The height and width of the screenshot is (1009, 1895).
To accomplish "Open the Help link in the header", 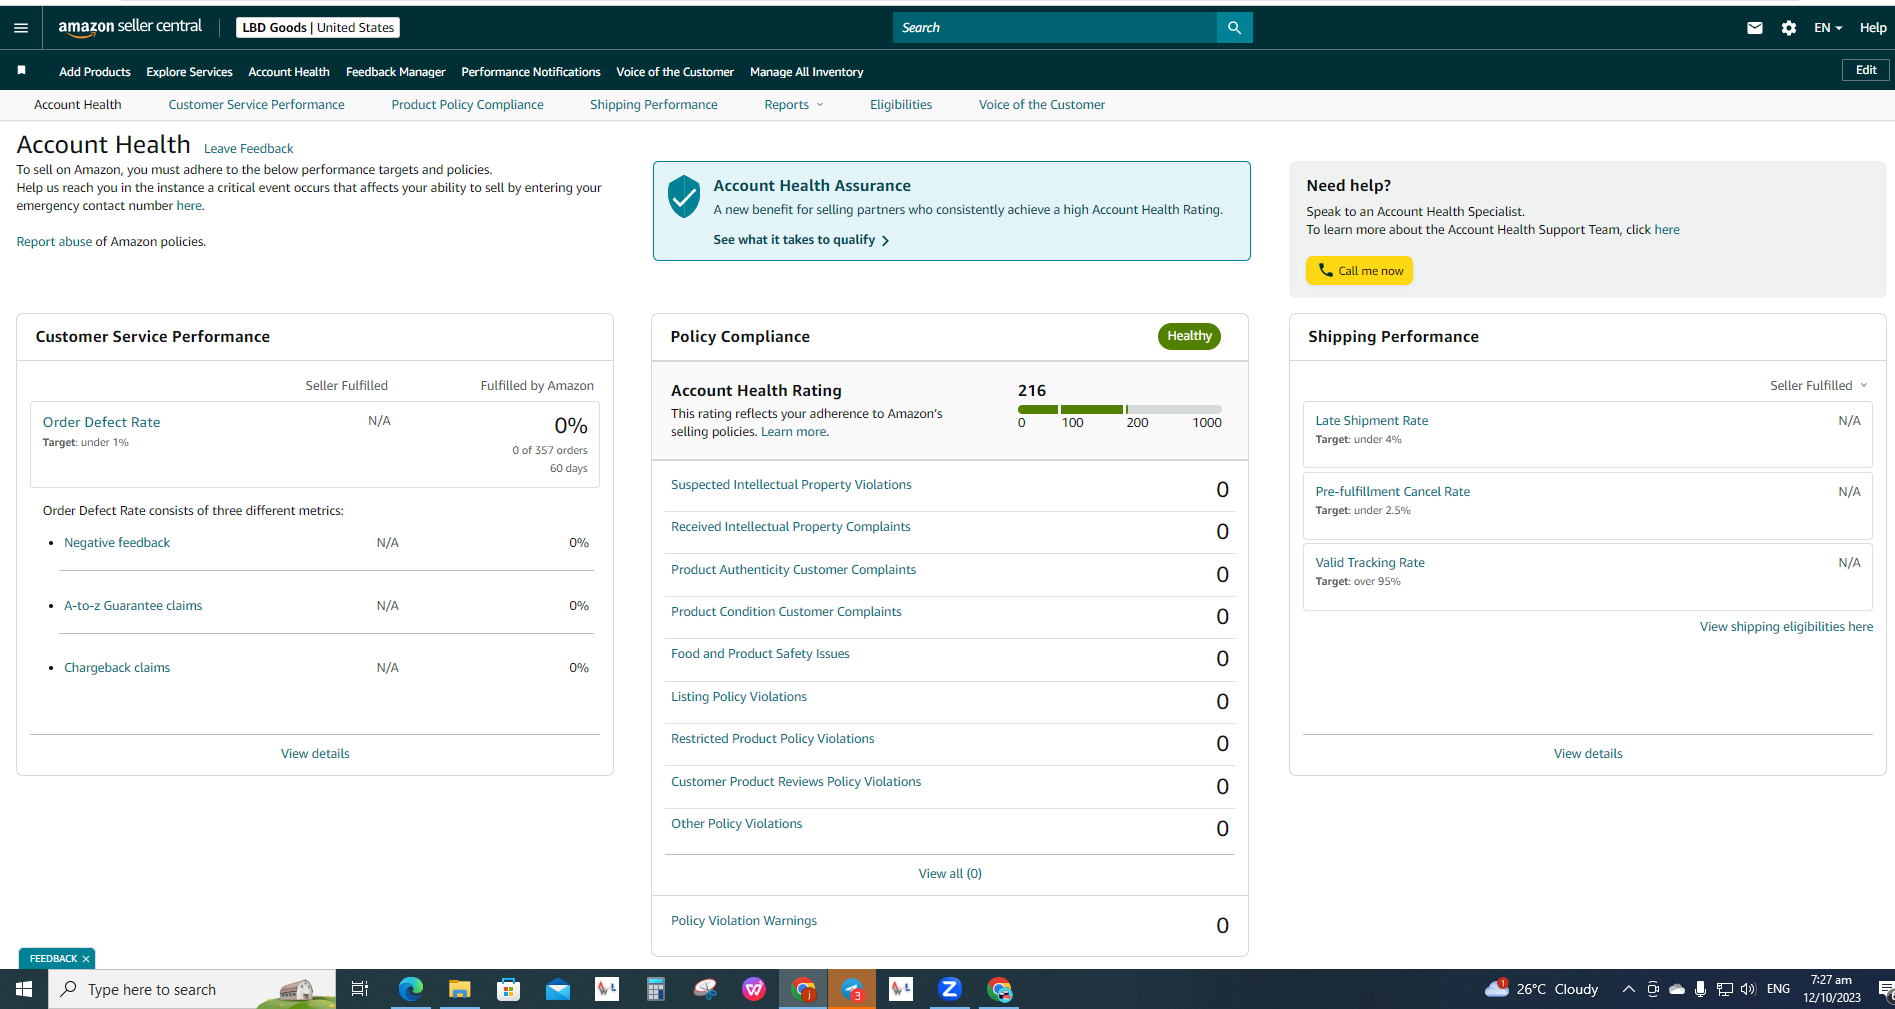I will coord(1873,28).
